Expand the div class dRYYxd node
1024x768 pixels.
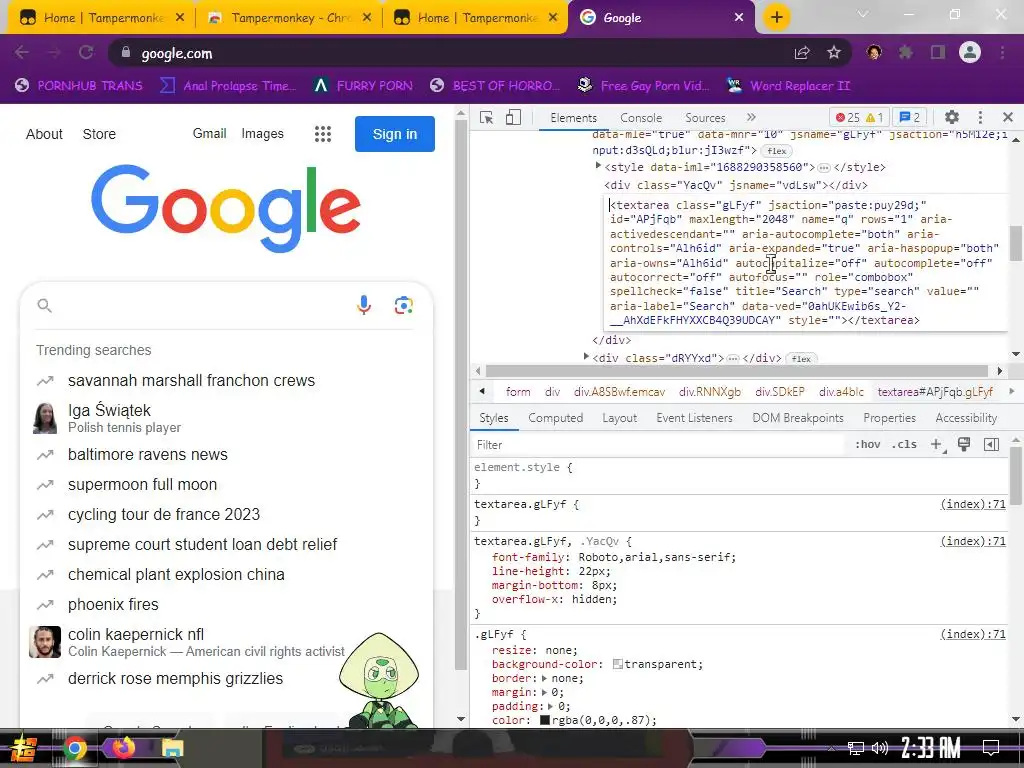(586, 357)
